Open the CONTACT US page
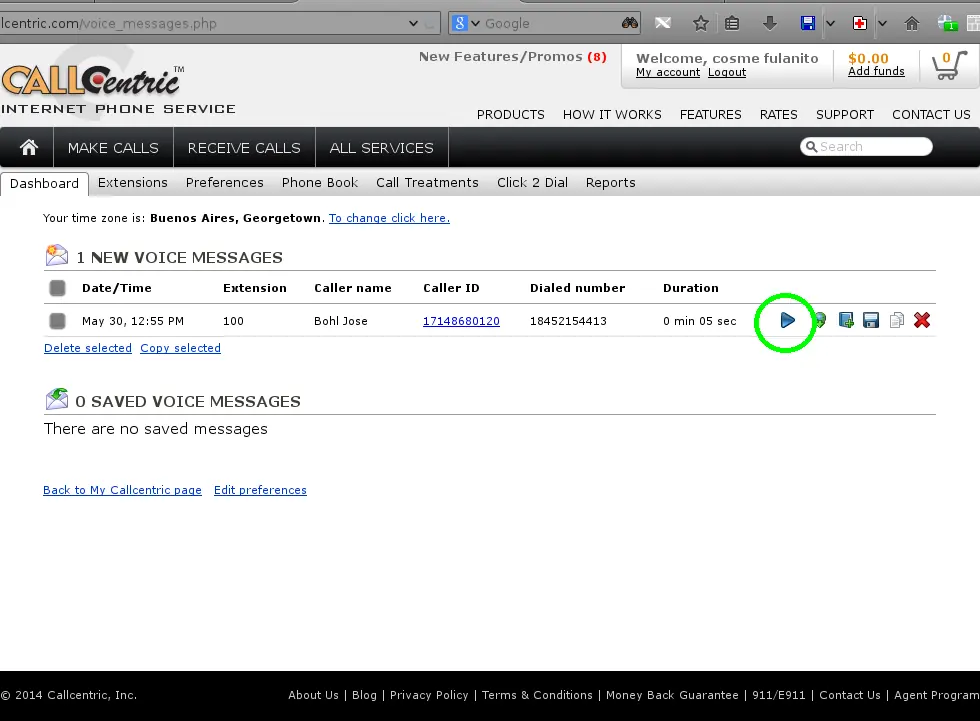This screenshot has height=721, width=980. (x=931, y=115)
